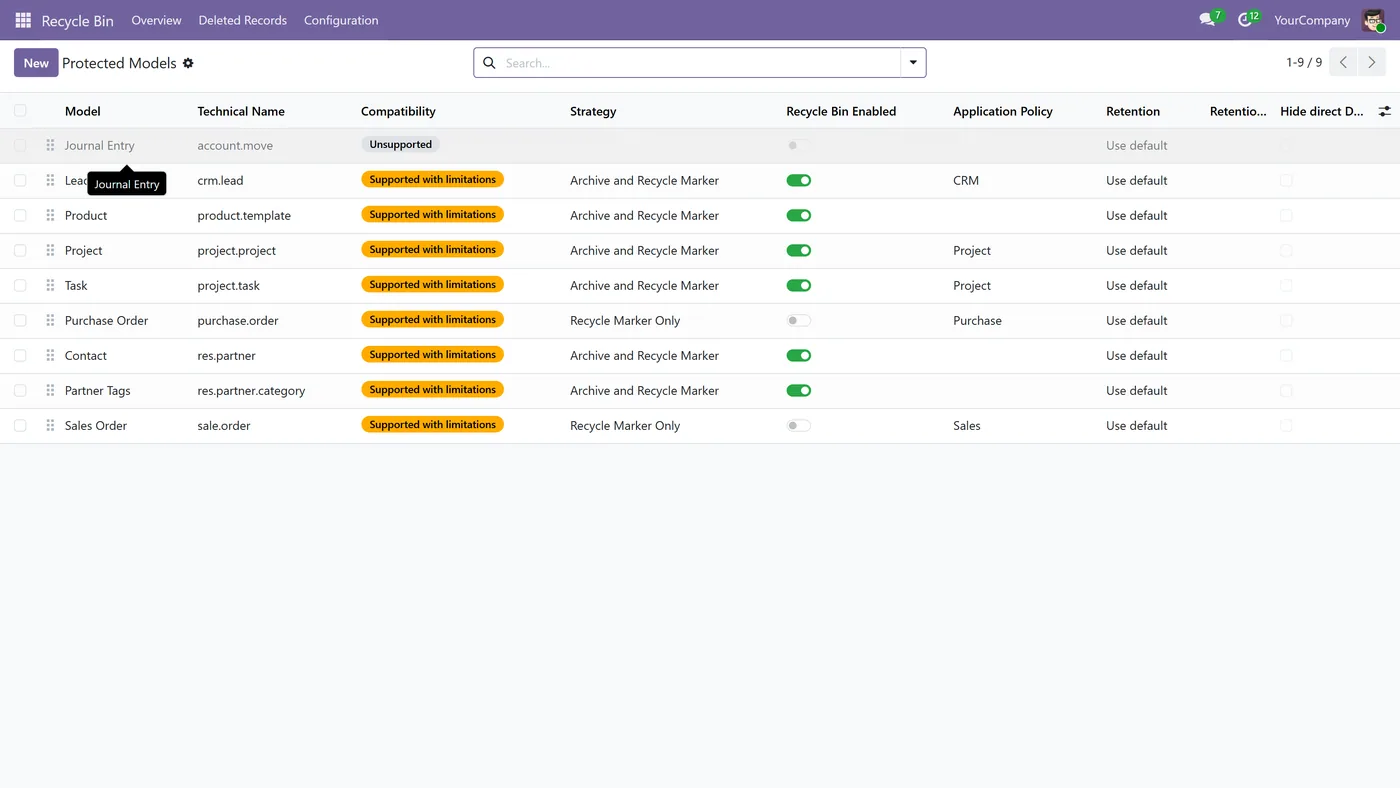Select the Task row checkbox
The height and width of the screenshot is (788, 1400).
pos(20,285)
